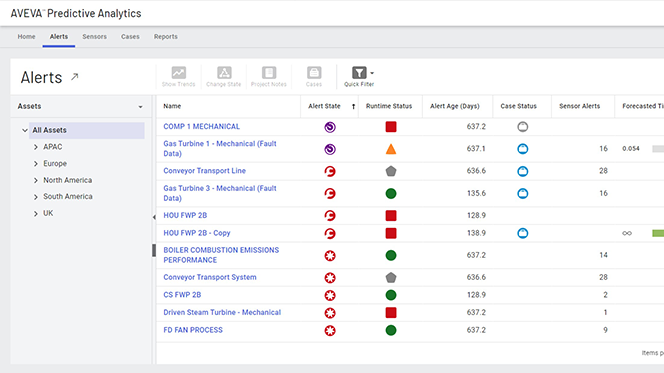664x373 pixels.
Task: Open Driven Steam Turbine - Mechanical link
Action: (222, 312)
